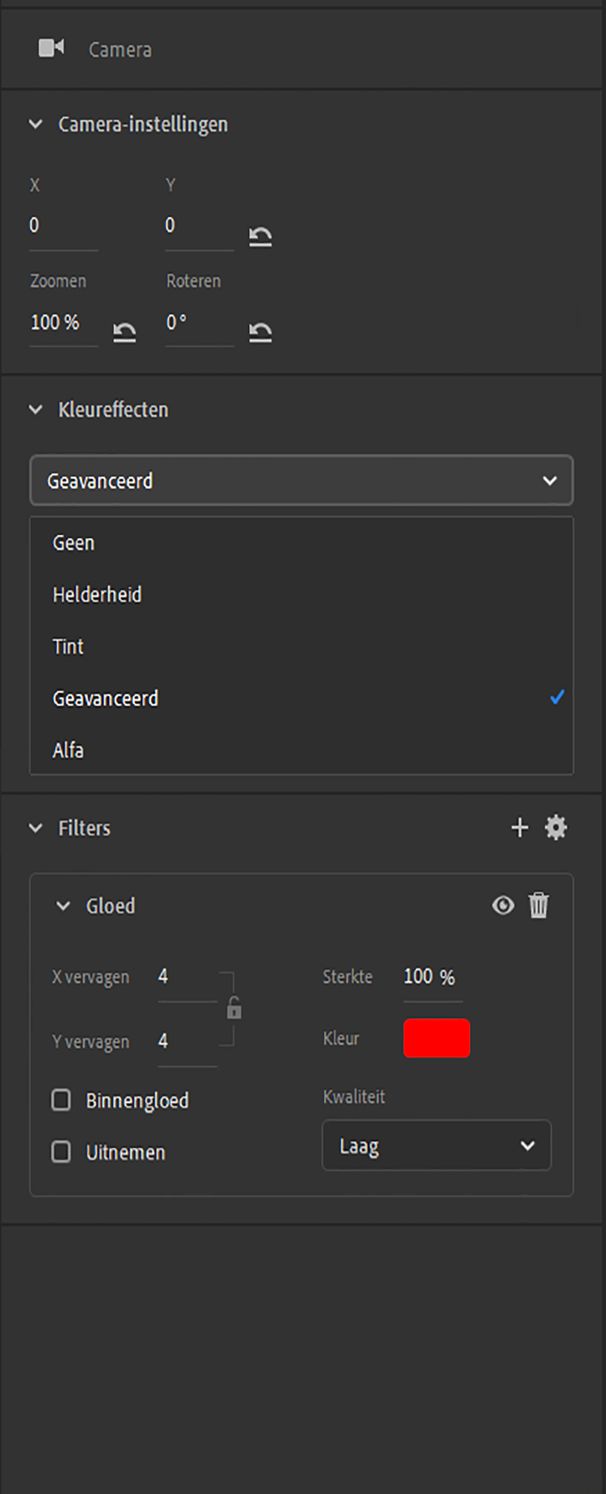Click the Camera icon in panel header
The image size is (606, 1494).
51,48
